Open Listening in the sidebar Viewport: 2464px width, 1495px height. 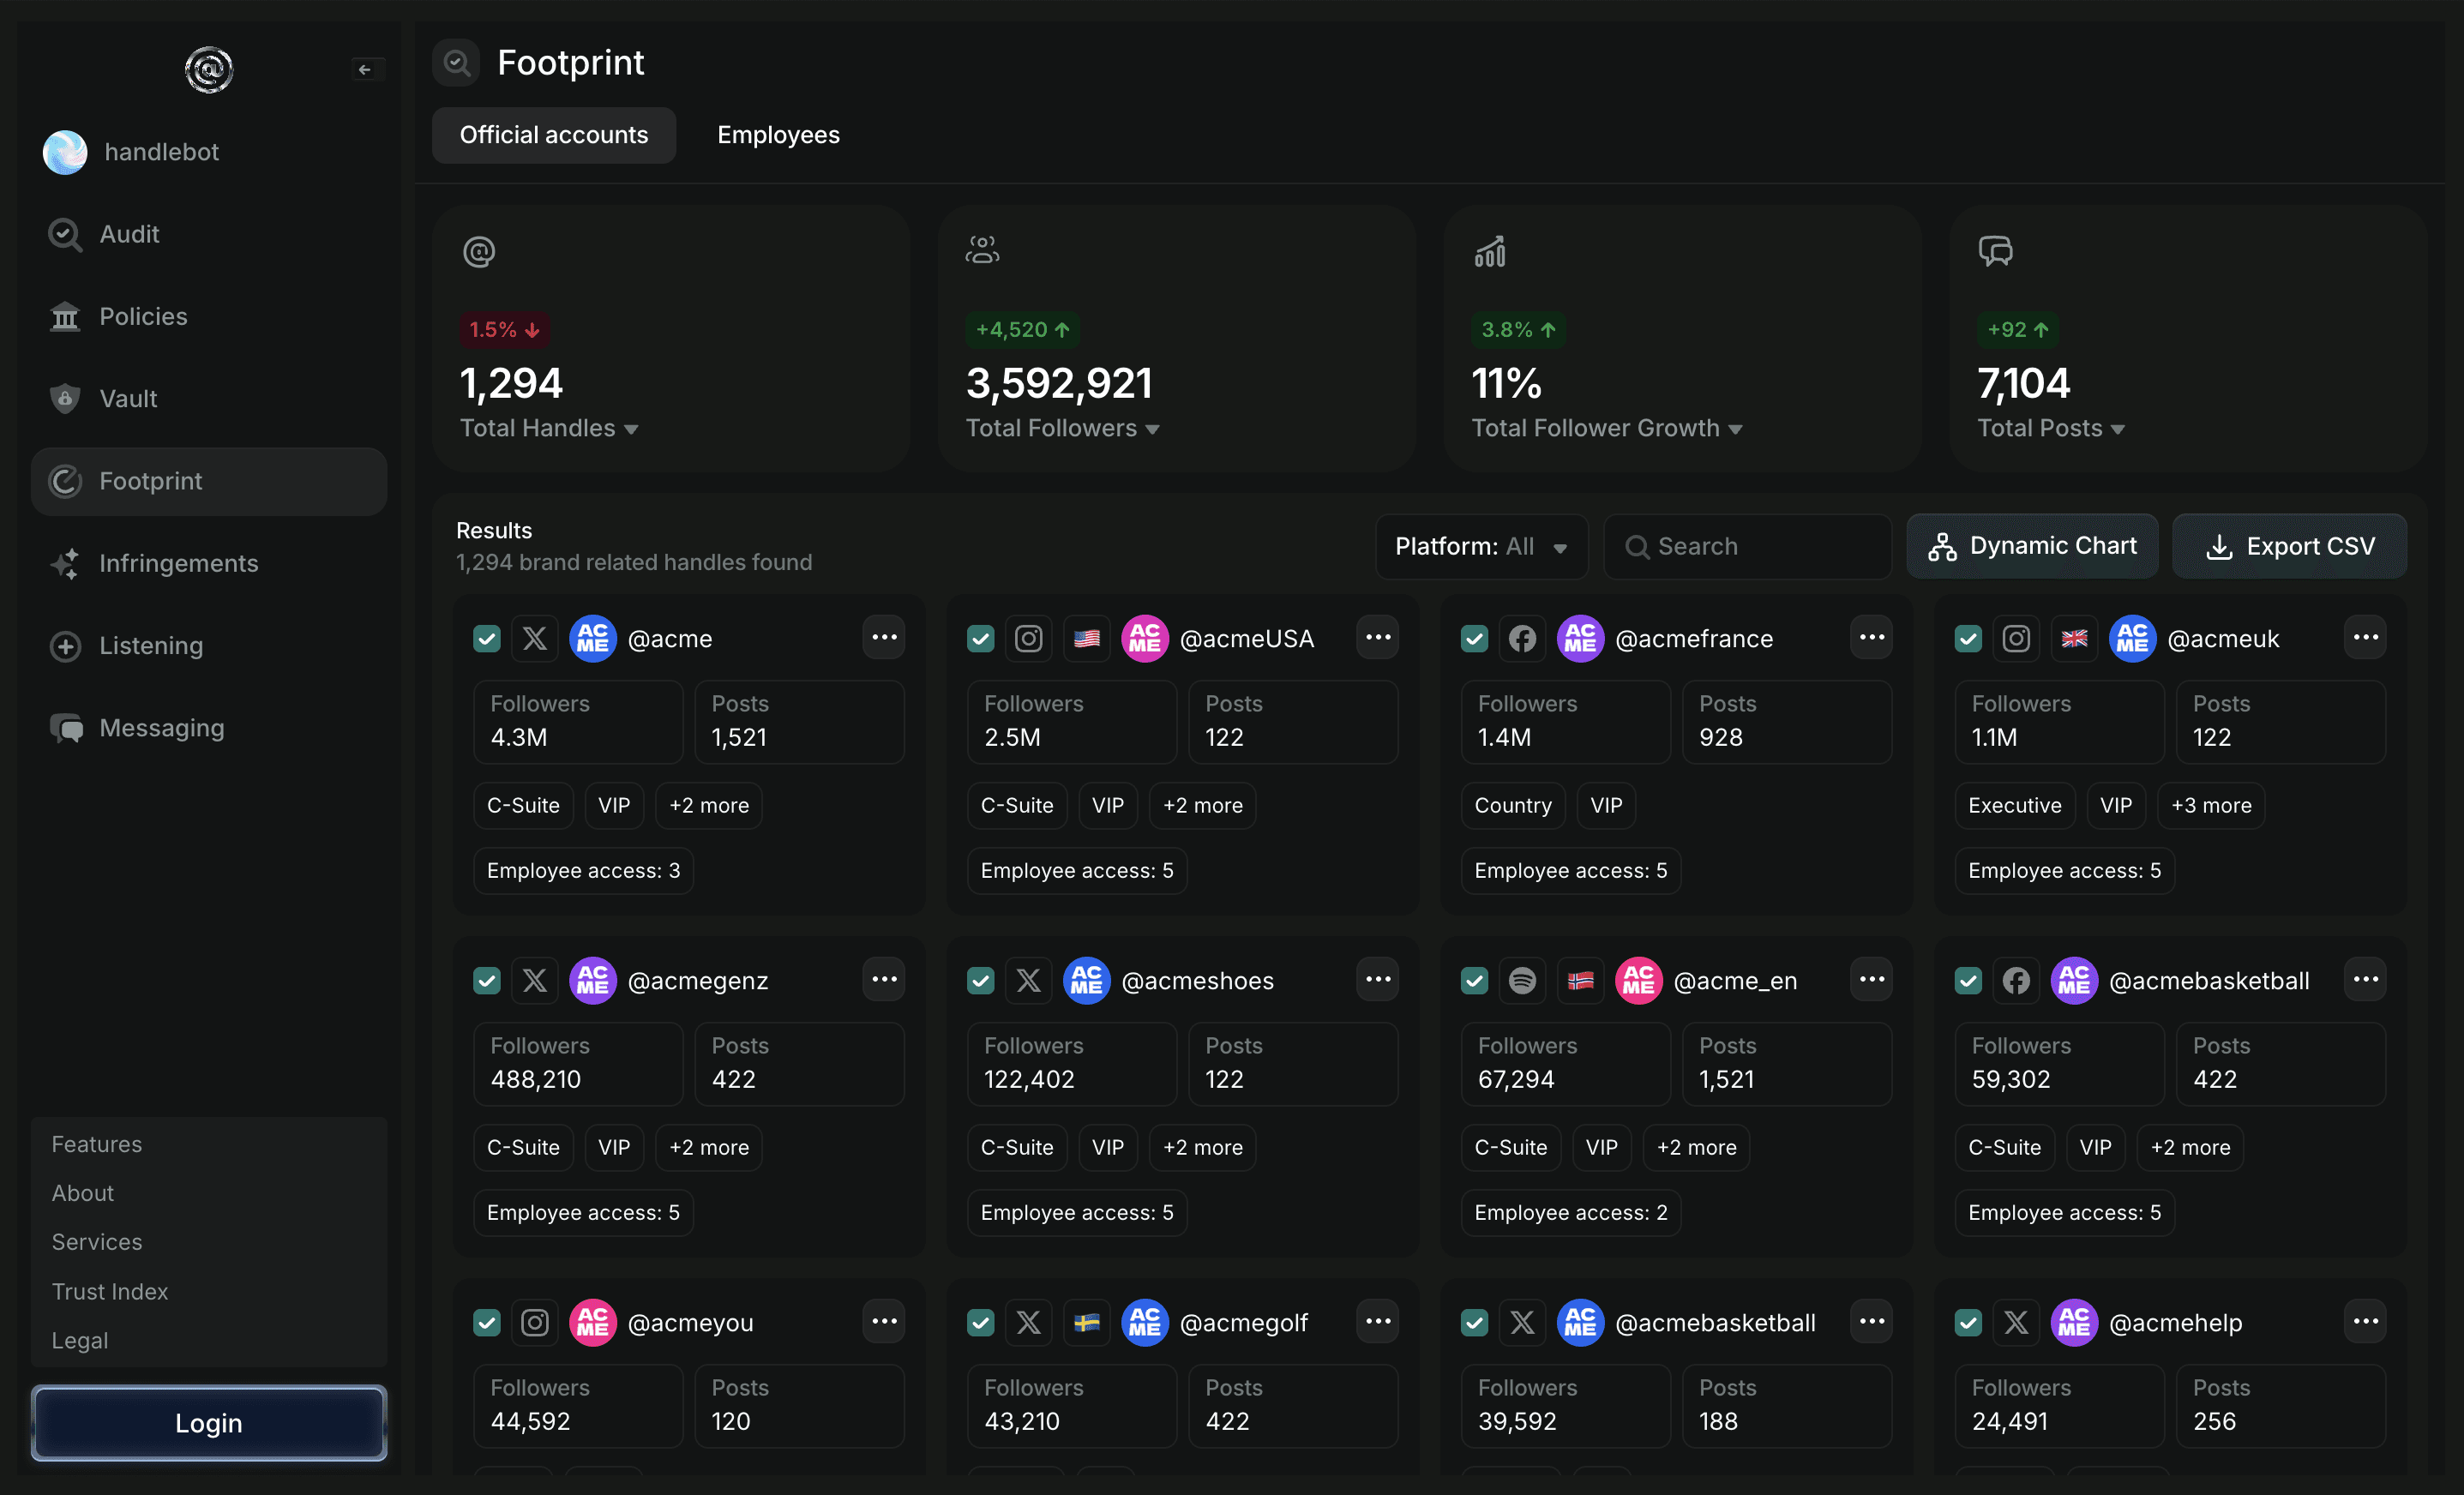point(151,645)
